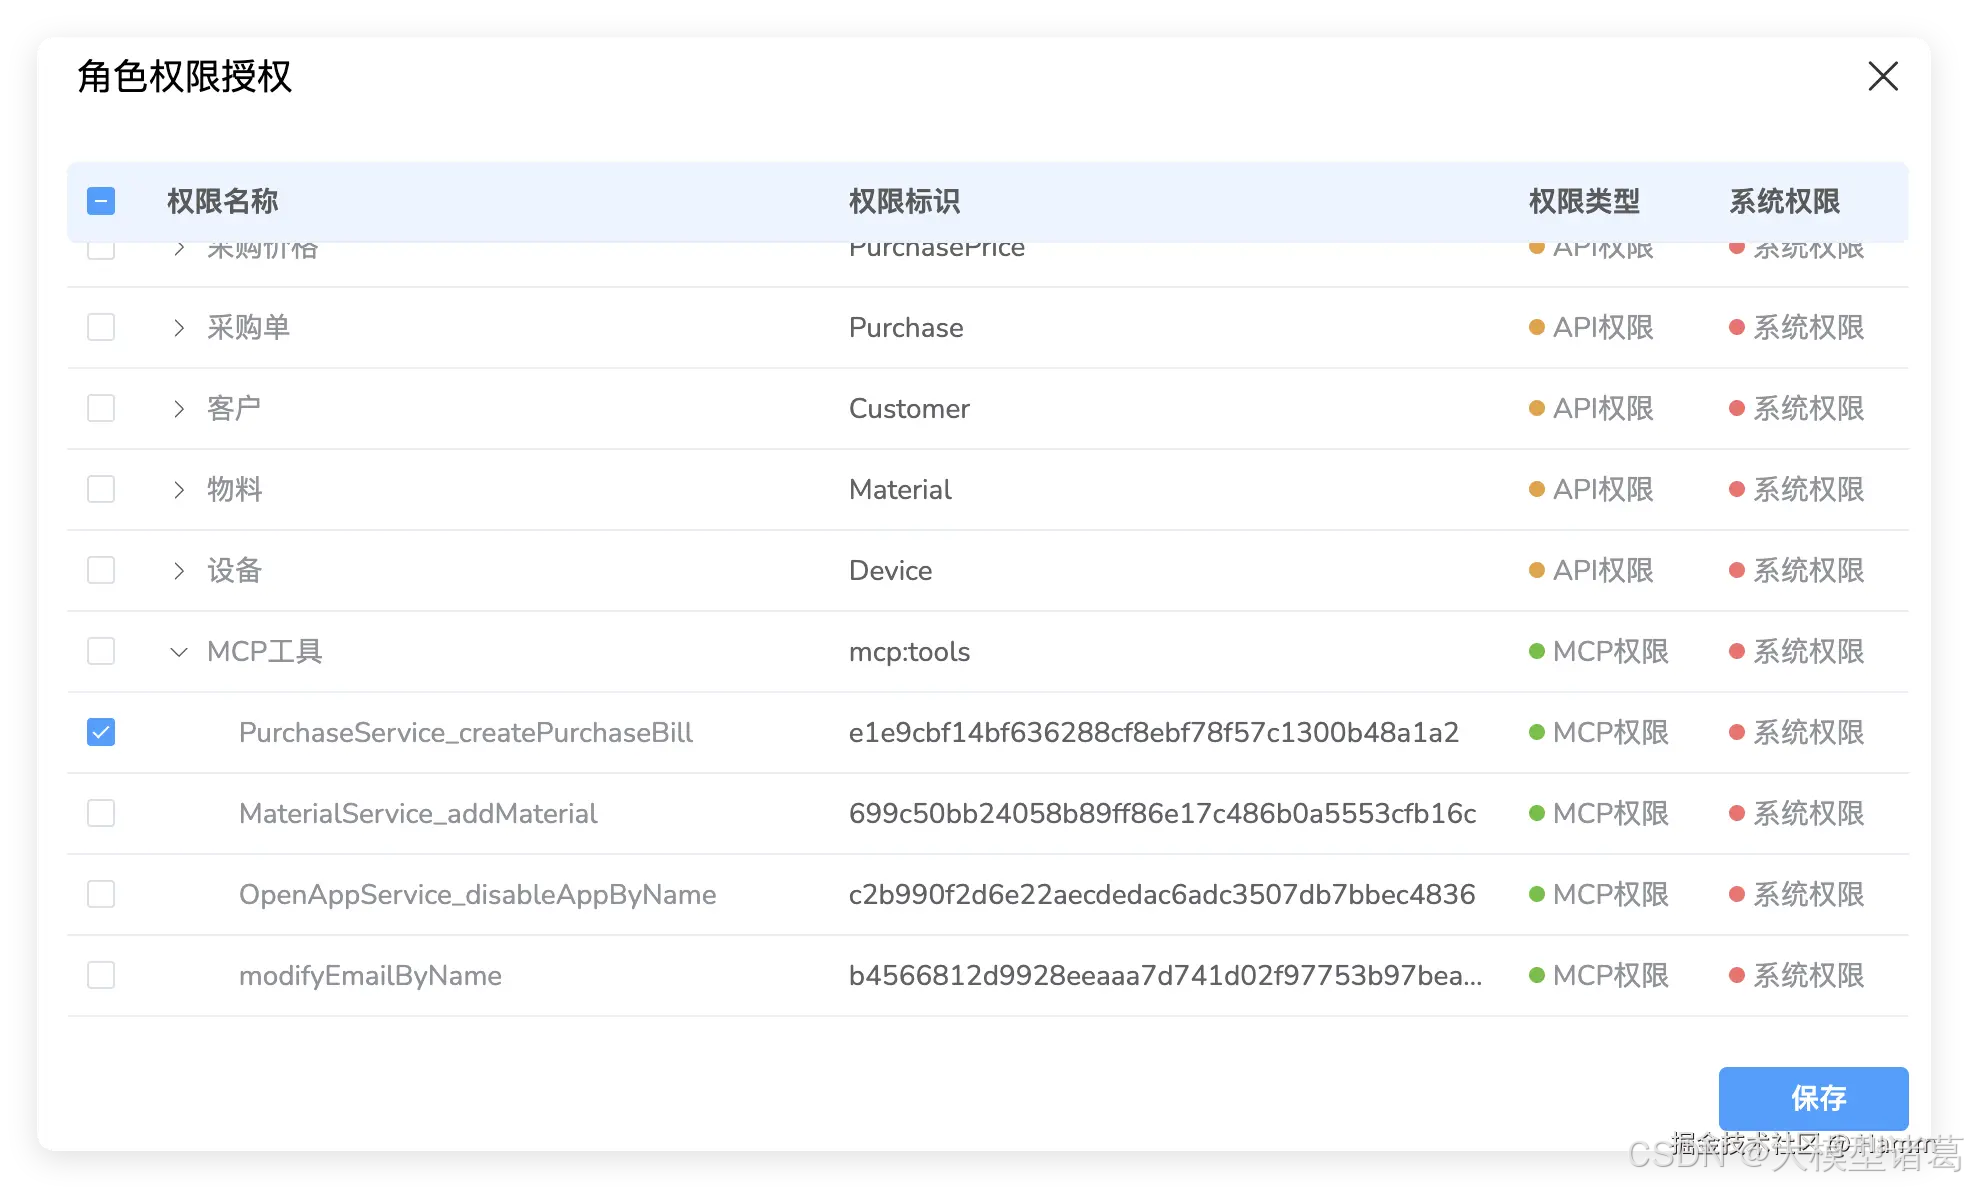Image resolution: width=1968 pixels, height=1188 pixels.
Task: Close the role permission authorization dialog
Action: coord(1882,76)
